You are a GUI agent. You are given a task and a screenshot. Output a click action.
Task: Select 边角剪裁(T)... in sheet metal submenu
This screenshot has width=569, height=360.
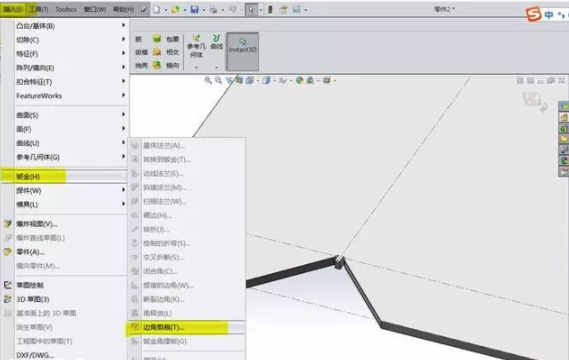coord(186,328)
